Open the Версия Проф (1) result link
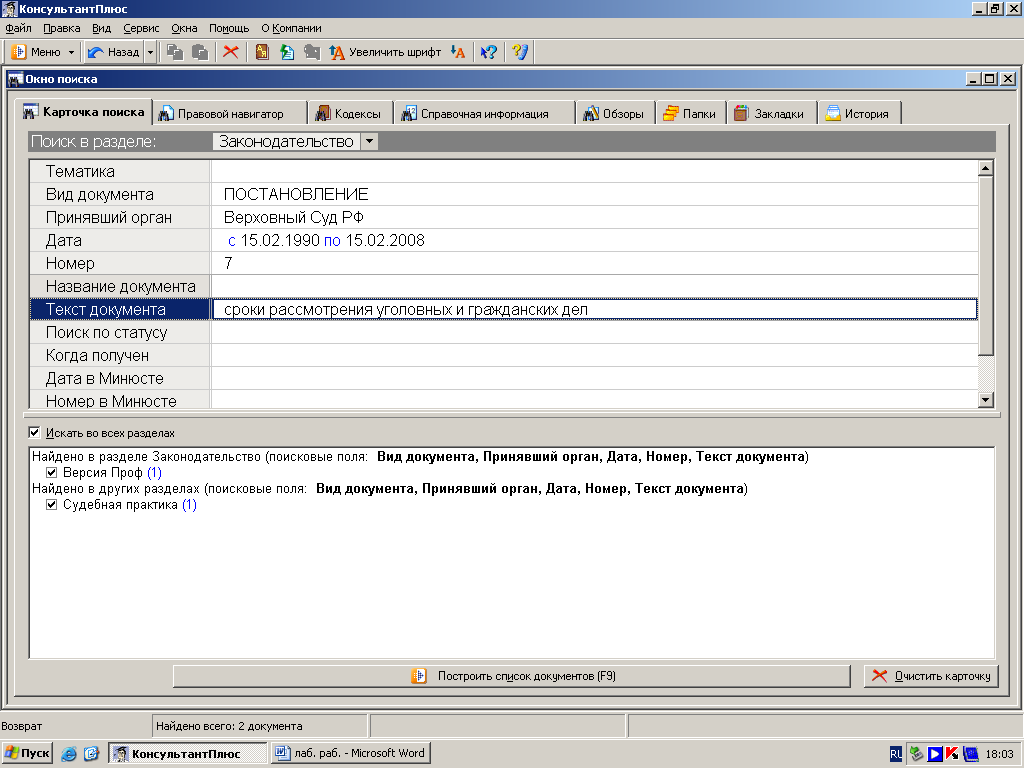This screenshot has width=1024, height=768. tap(112, 472)
